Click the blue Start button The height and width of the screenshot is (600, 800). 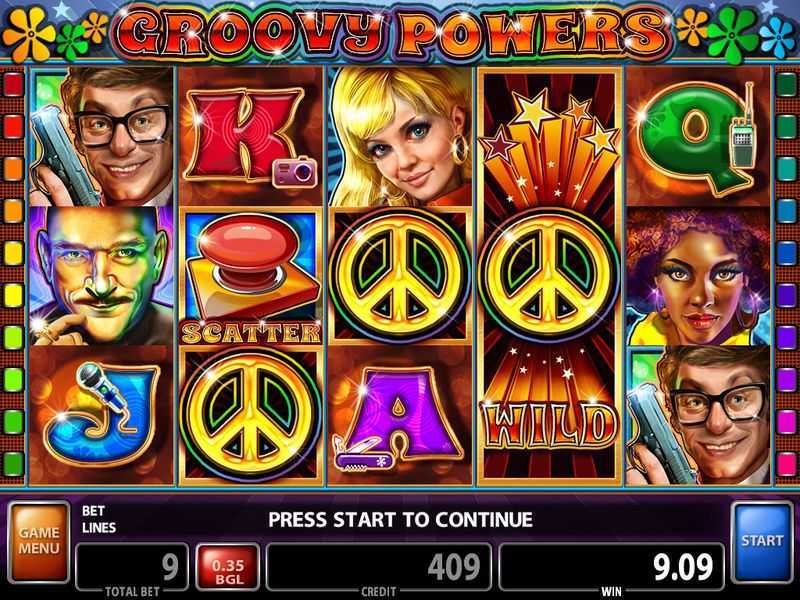(762, 541)
